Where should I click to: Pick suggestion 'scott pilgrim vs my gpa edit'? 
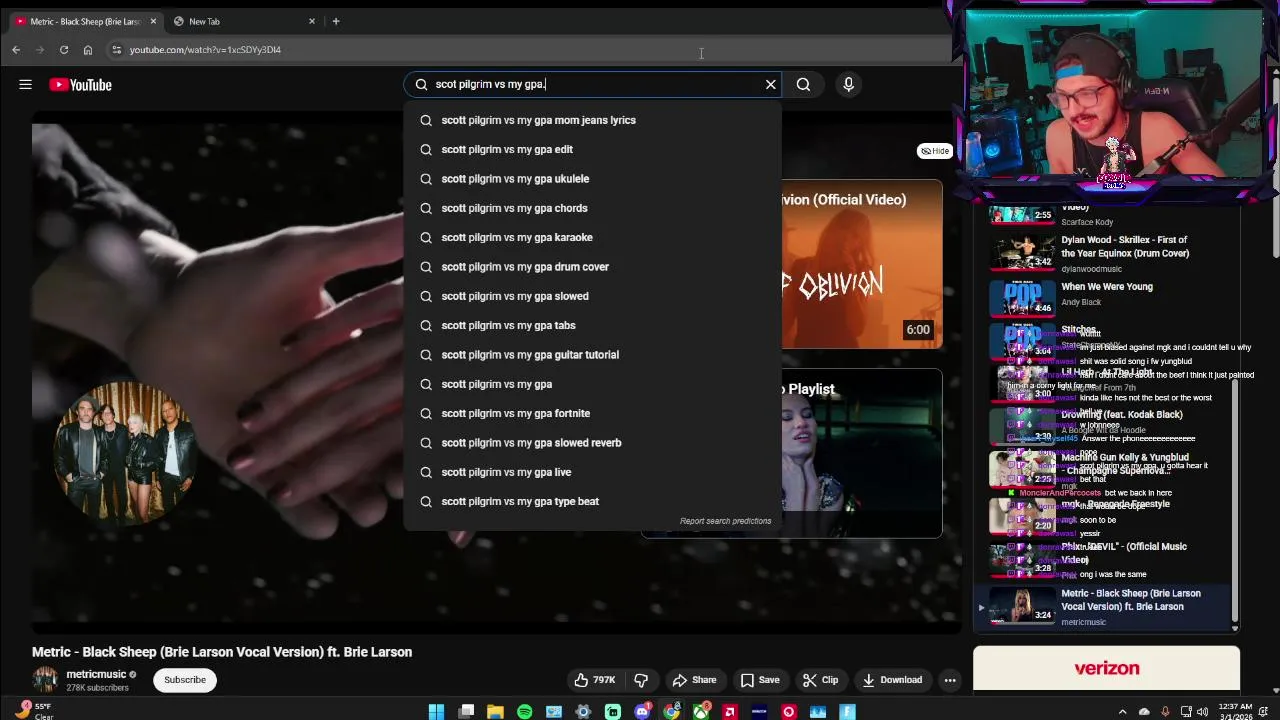pos(592,149)
